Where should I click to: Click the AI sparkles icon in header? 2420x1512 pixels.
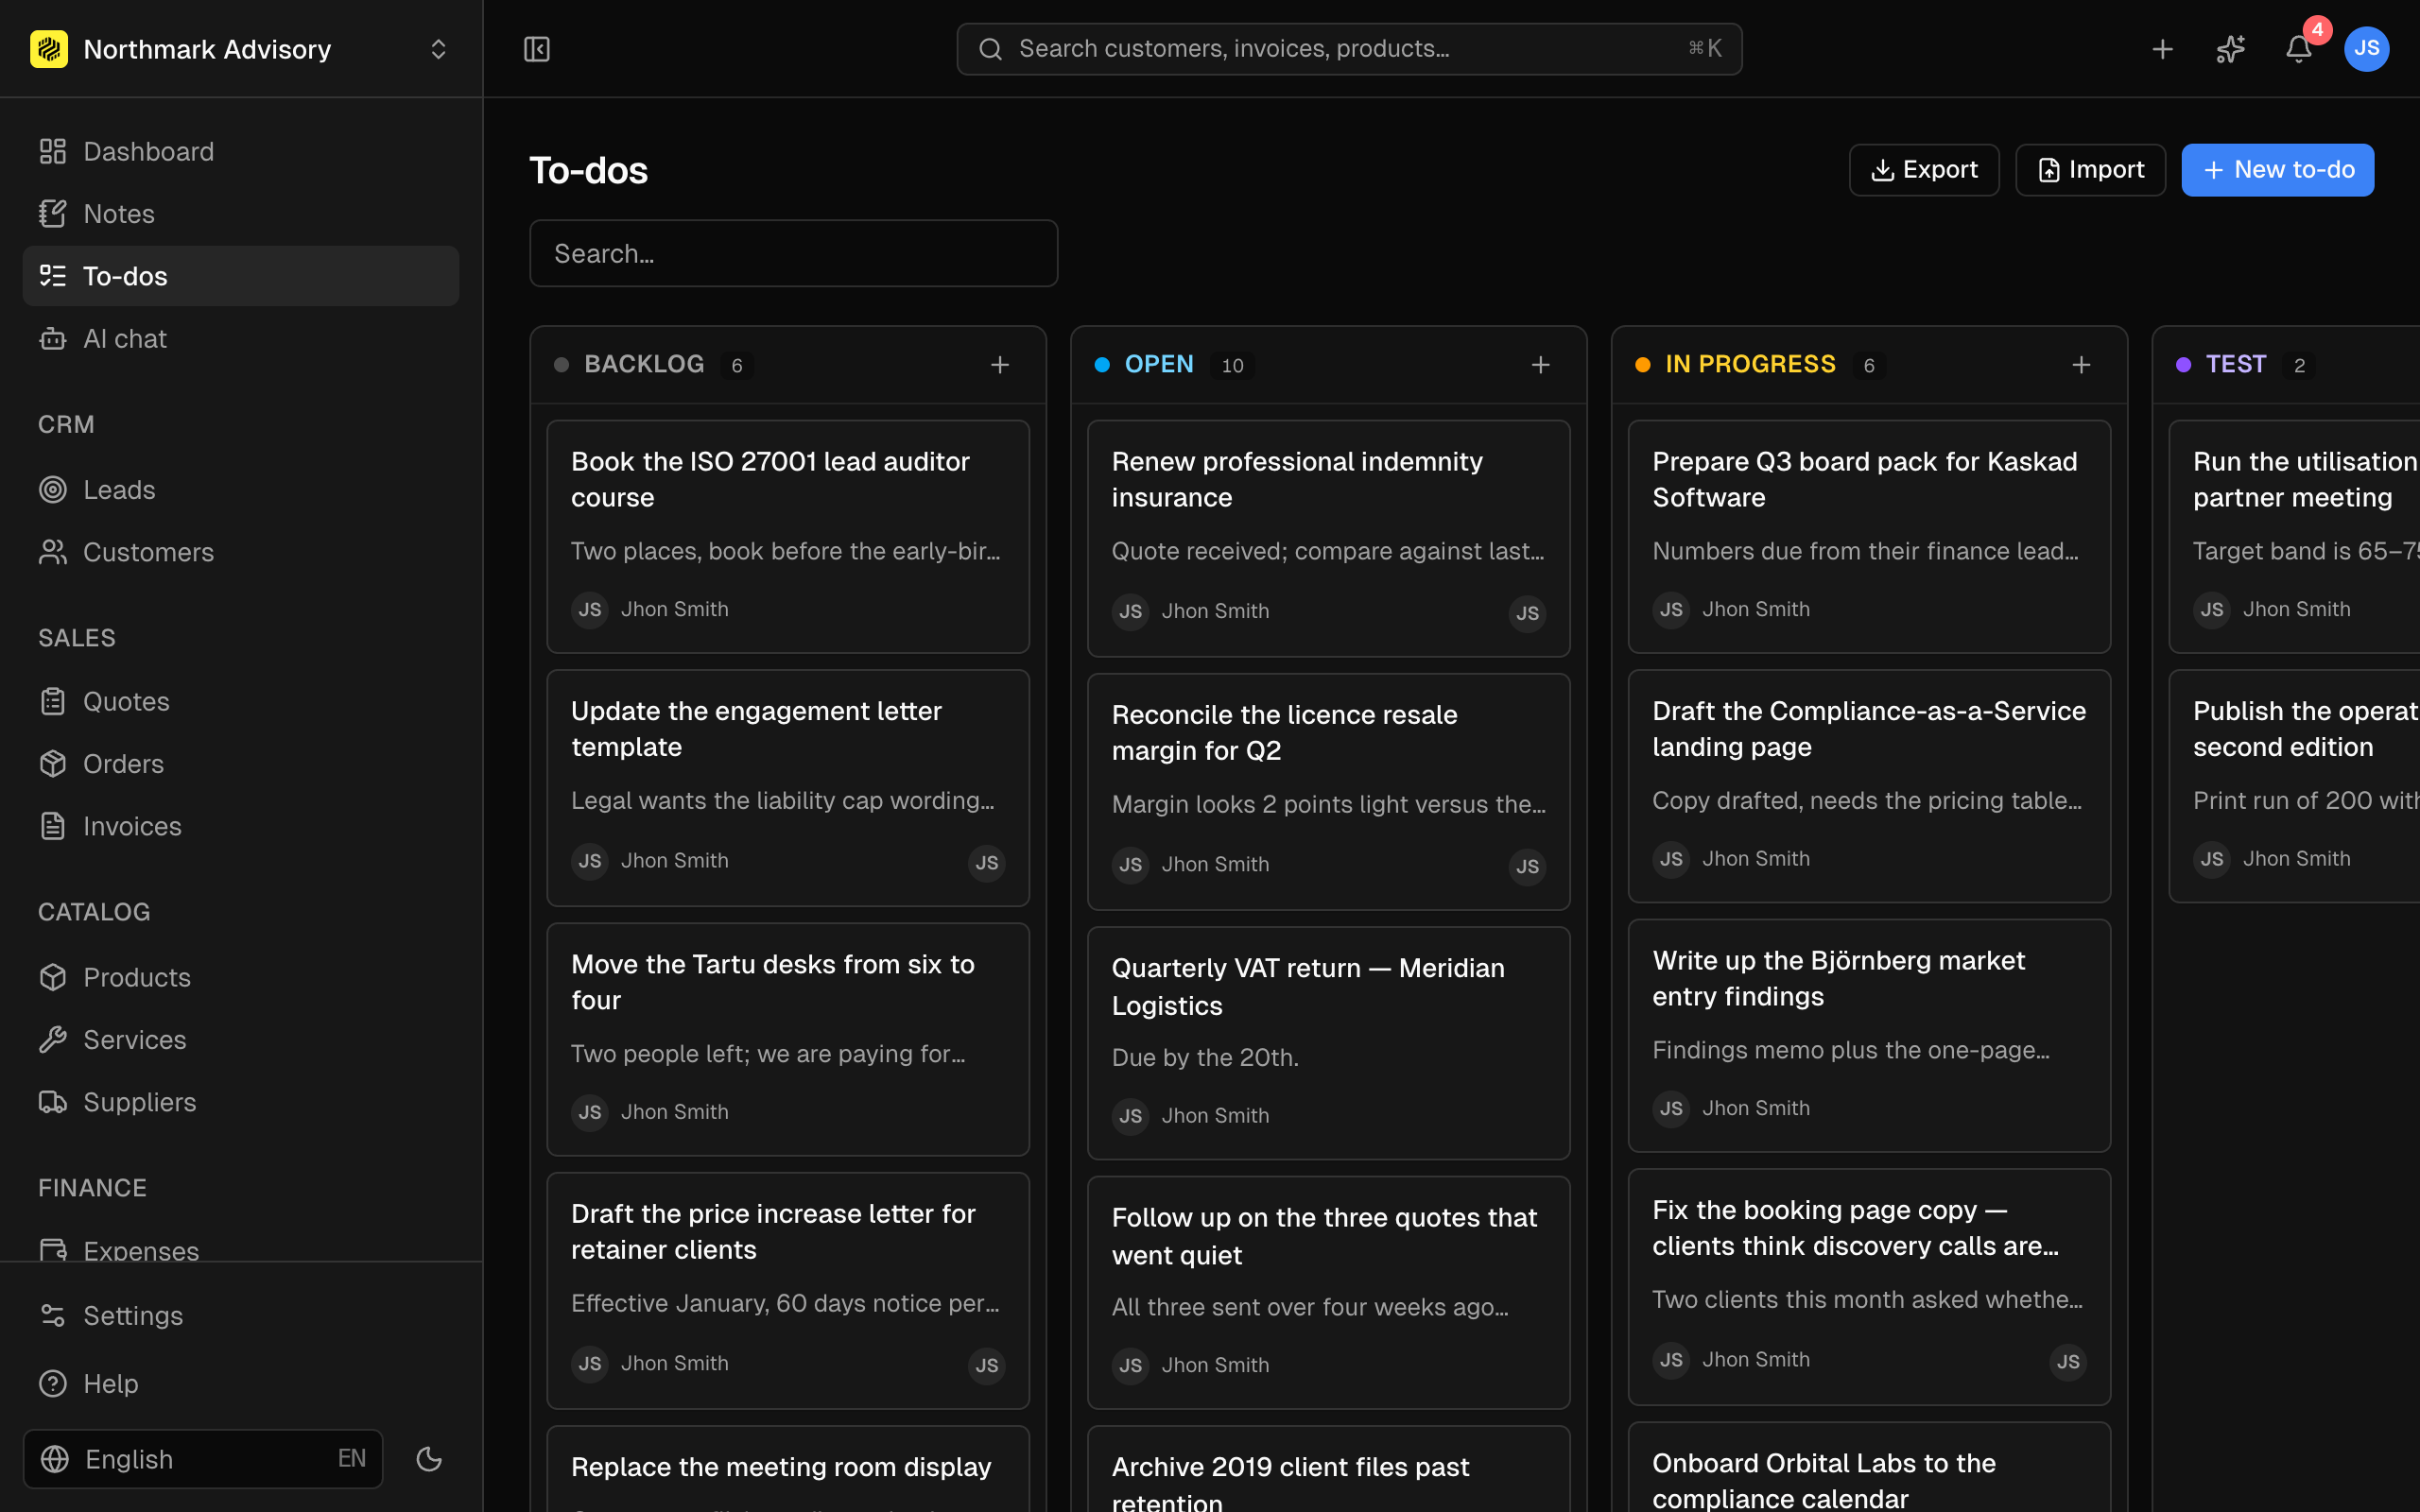click(2230, 49)
